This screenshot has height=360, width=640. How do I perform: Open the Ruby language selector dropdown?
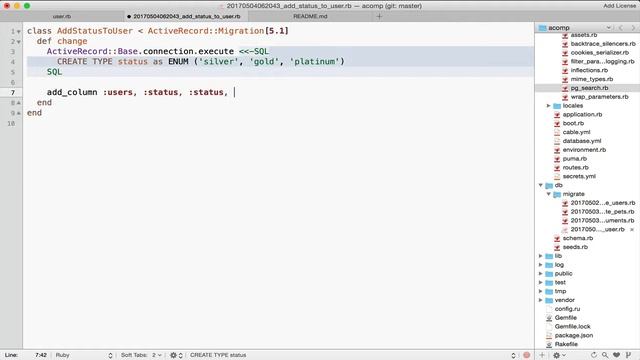coord(84,355)
